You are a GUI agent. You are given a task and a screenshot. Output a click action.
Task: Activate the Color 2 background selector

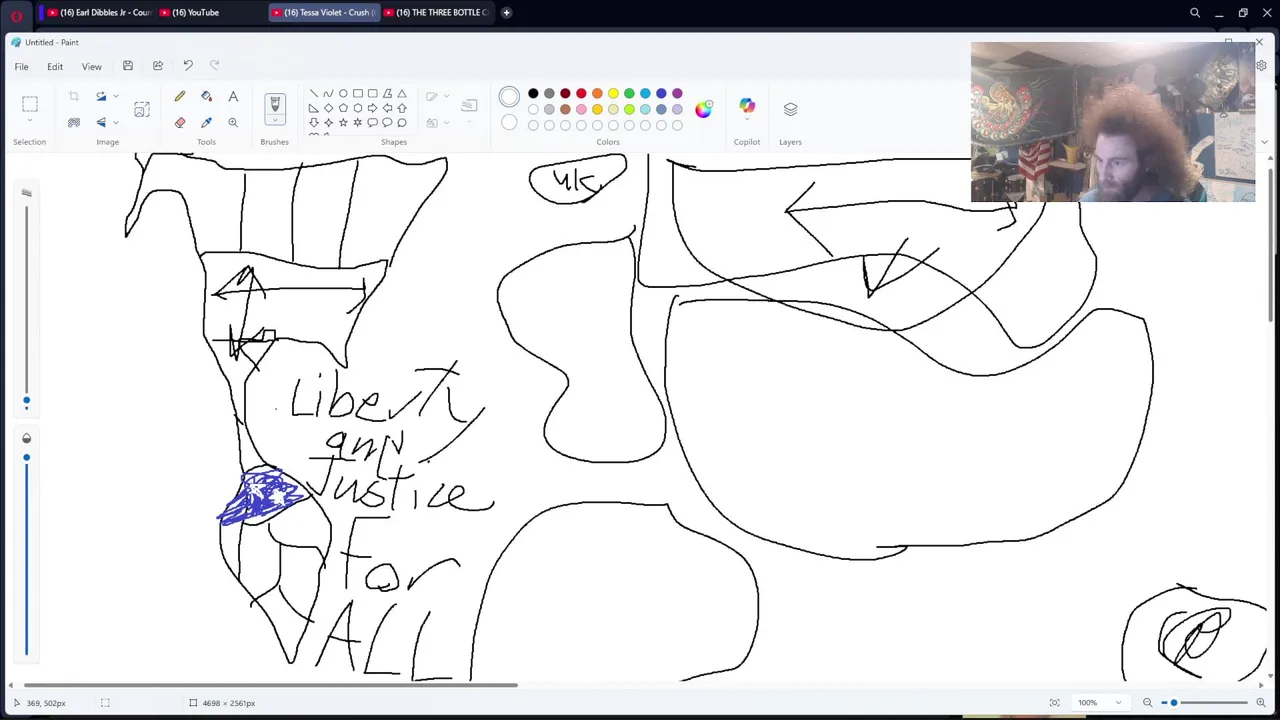509,123
